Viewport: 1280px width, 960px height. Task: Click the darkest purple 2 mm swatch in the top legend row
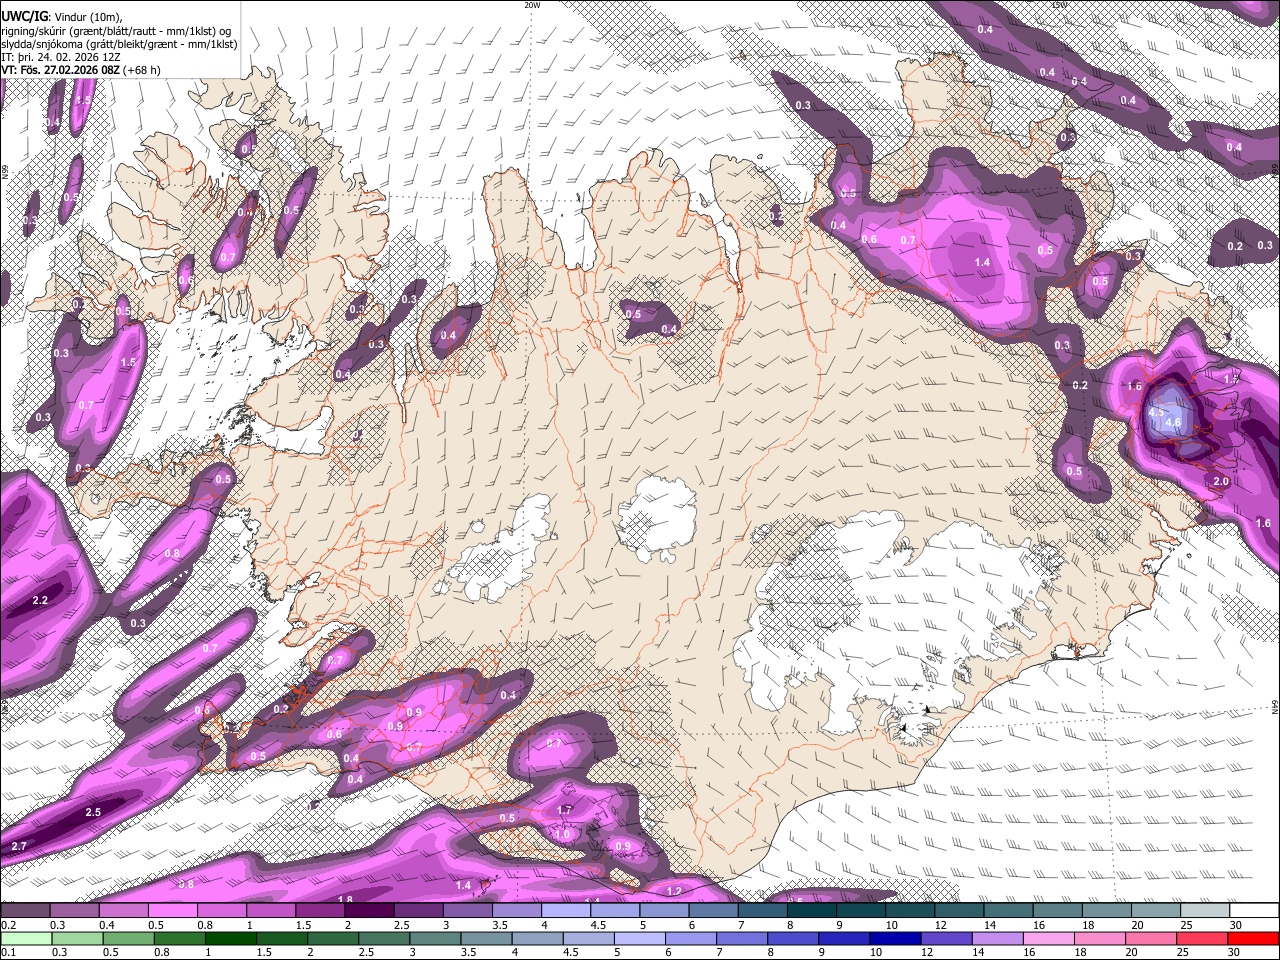369,910
